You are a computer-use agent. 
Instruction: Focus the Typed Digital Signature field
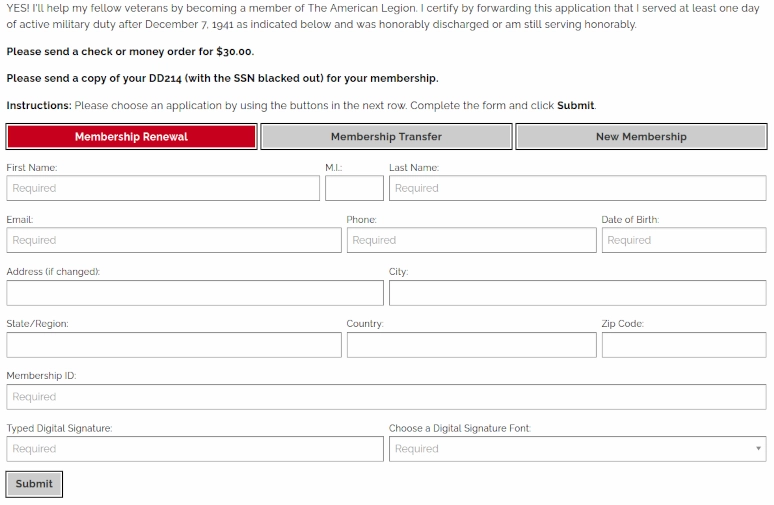[195, 449]
